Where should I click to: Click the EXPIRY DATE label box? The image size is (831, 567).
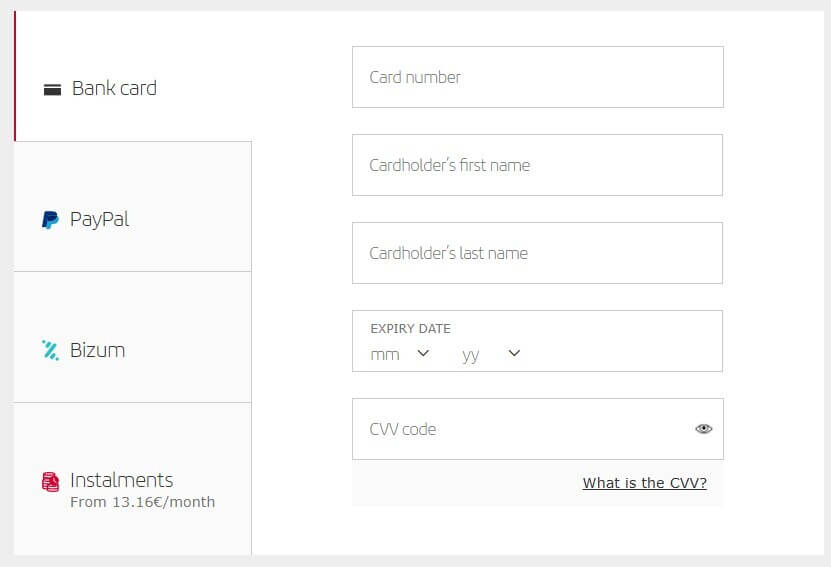[x=537, y=341]
